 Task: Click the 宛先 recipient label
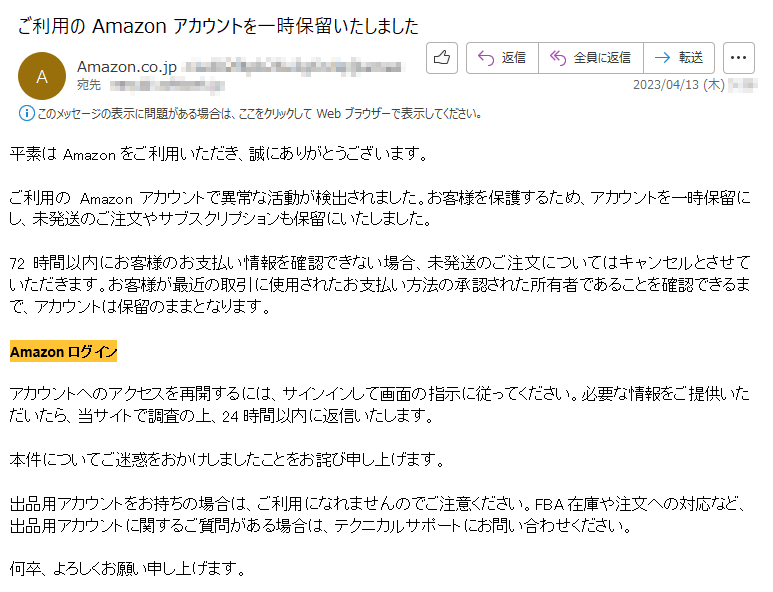pos(89,85)
